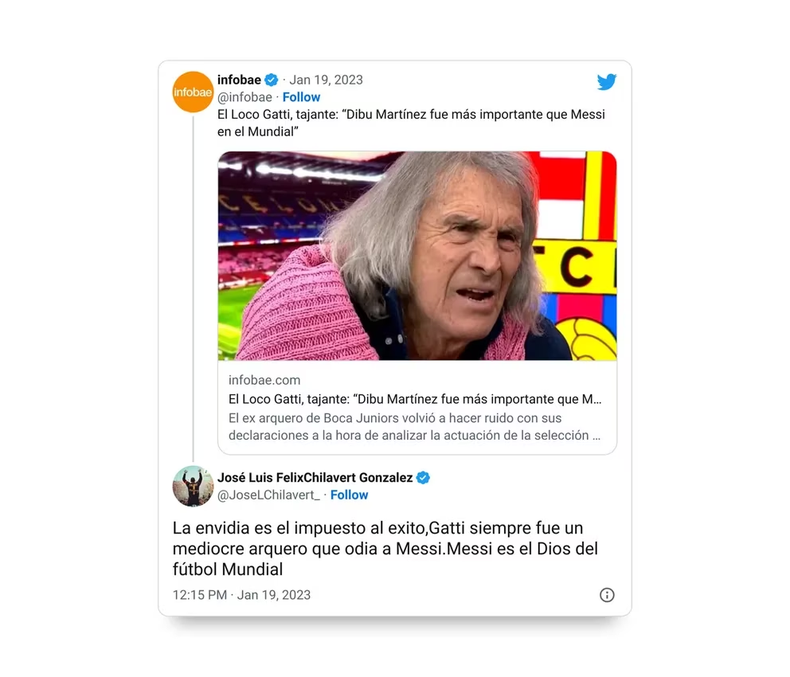
Task: Click José Luis FelixChilavert Gonzalez name
Action: (315, 478)
